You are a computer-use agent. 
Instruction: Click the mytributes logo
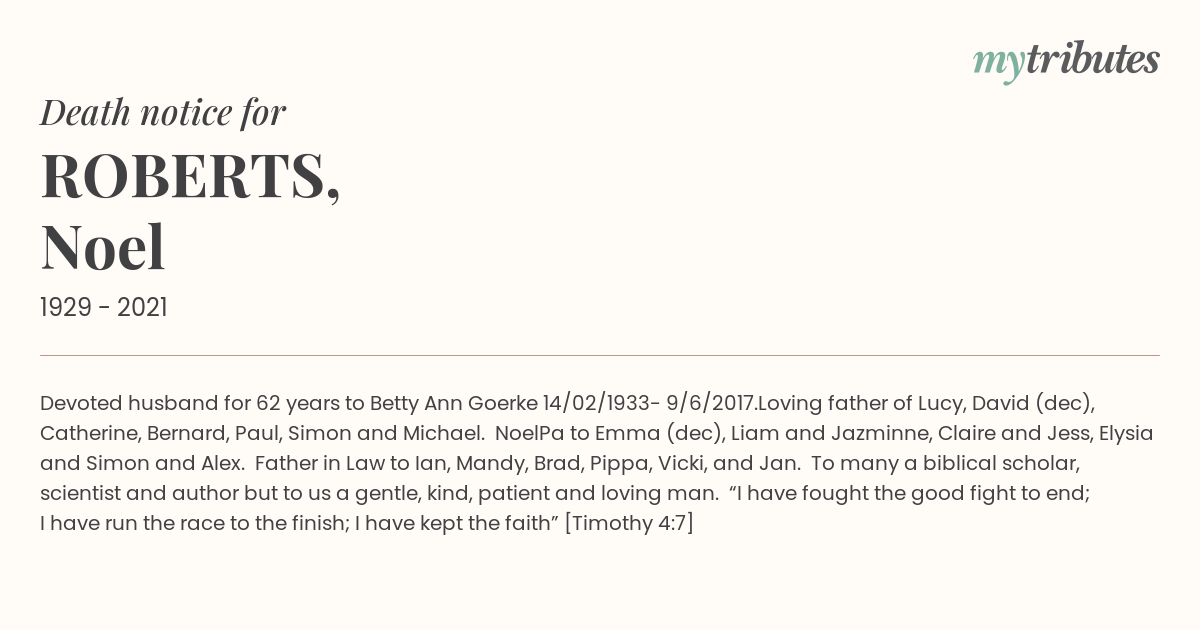click(1066, 61)
